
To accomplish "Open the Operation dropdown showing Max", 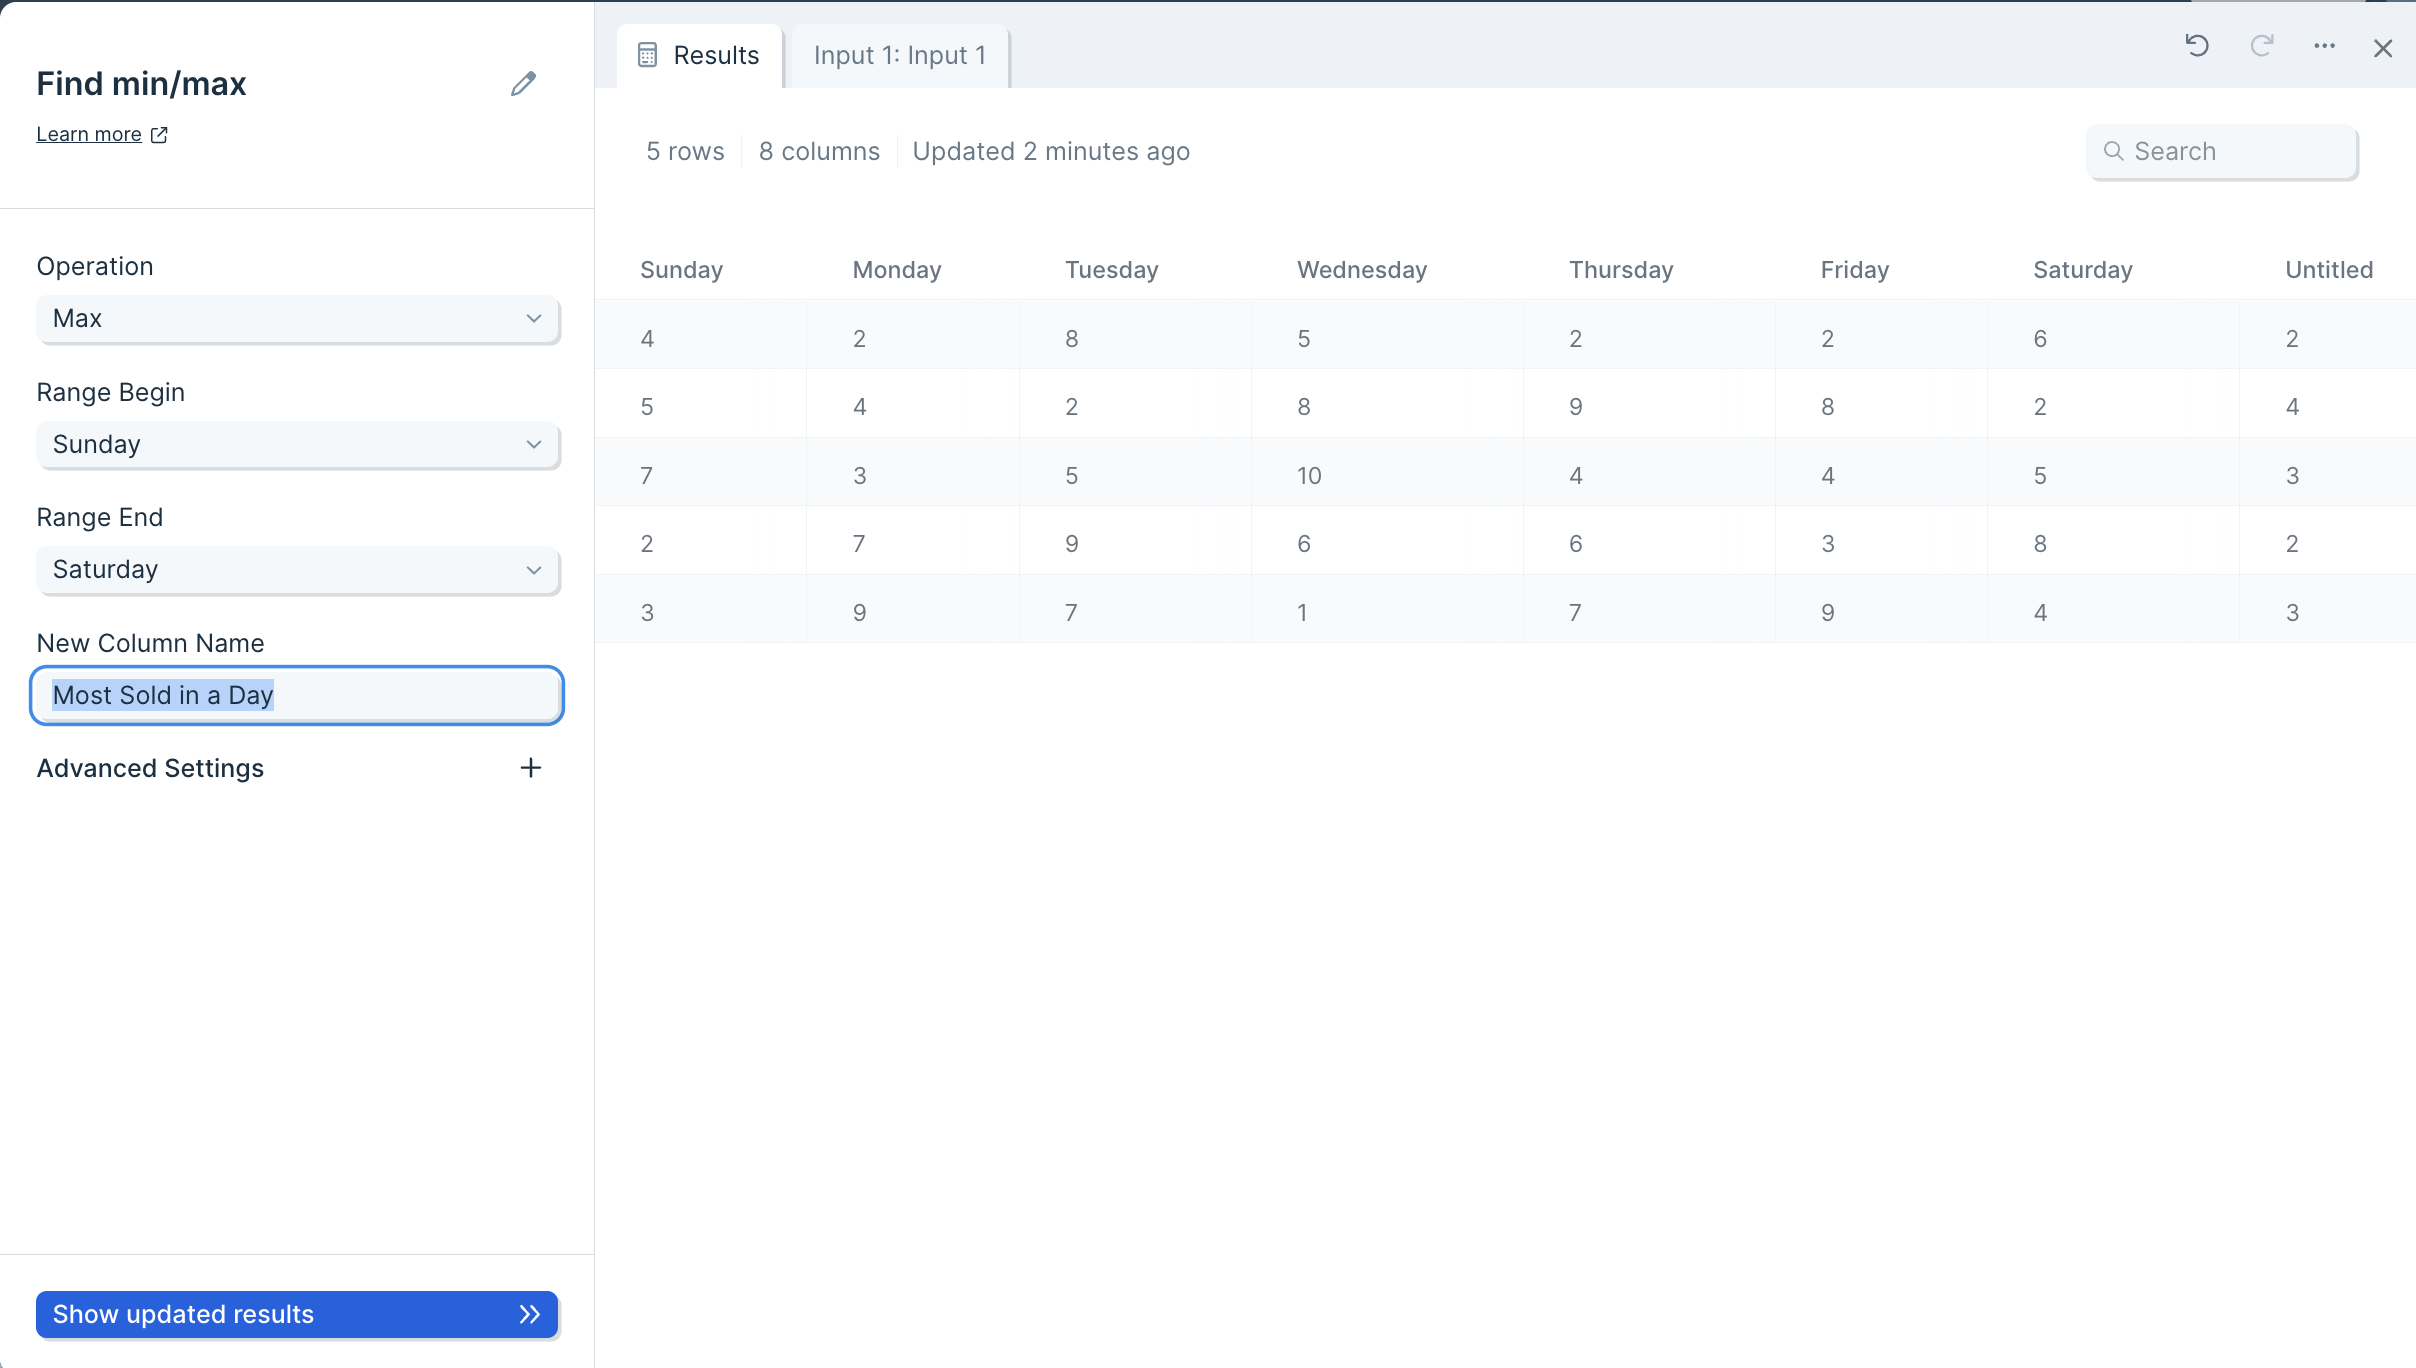I will pyautogui.click(x=298, y=319).
